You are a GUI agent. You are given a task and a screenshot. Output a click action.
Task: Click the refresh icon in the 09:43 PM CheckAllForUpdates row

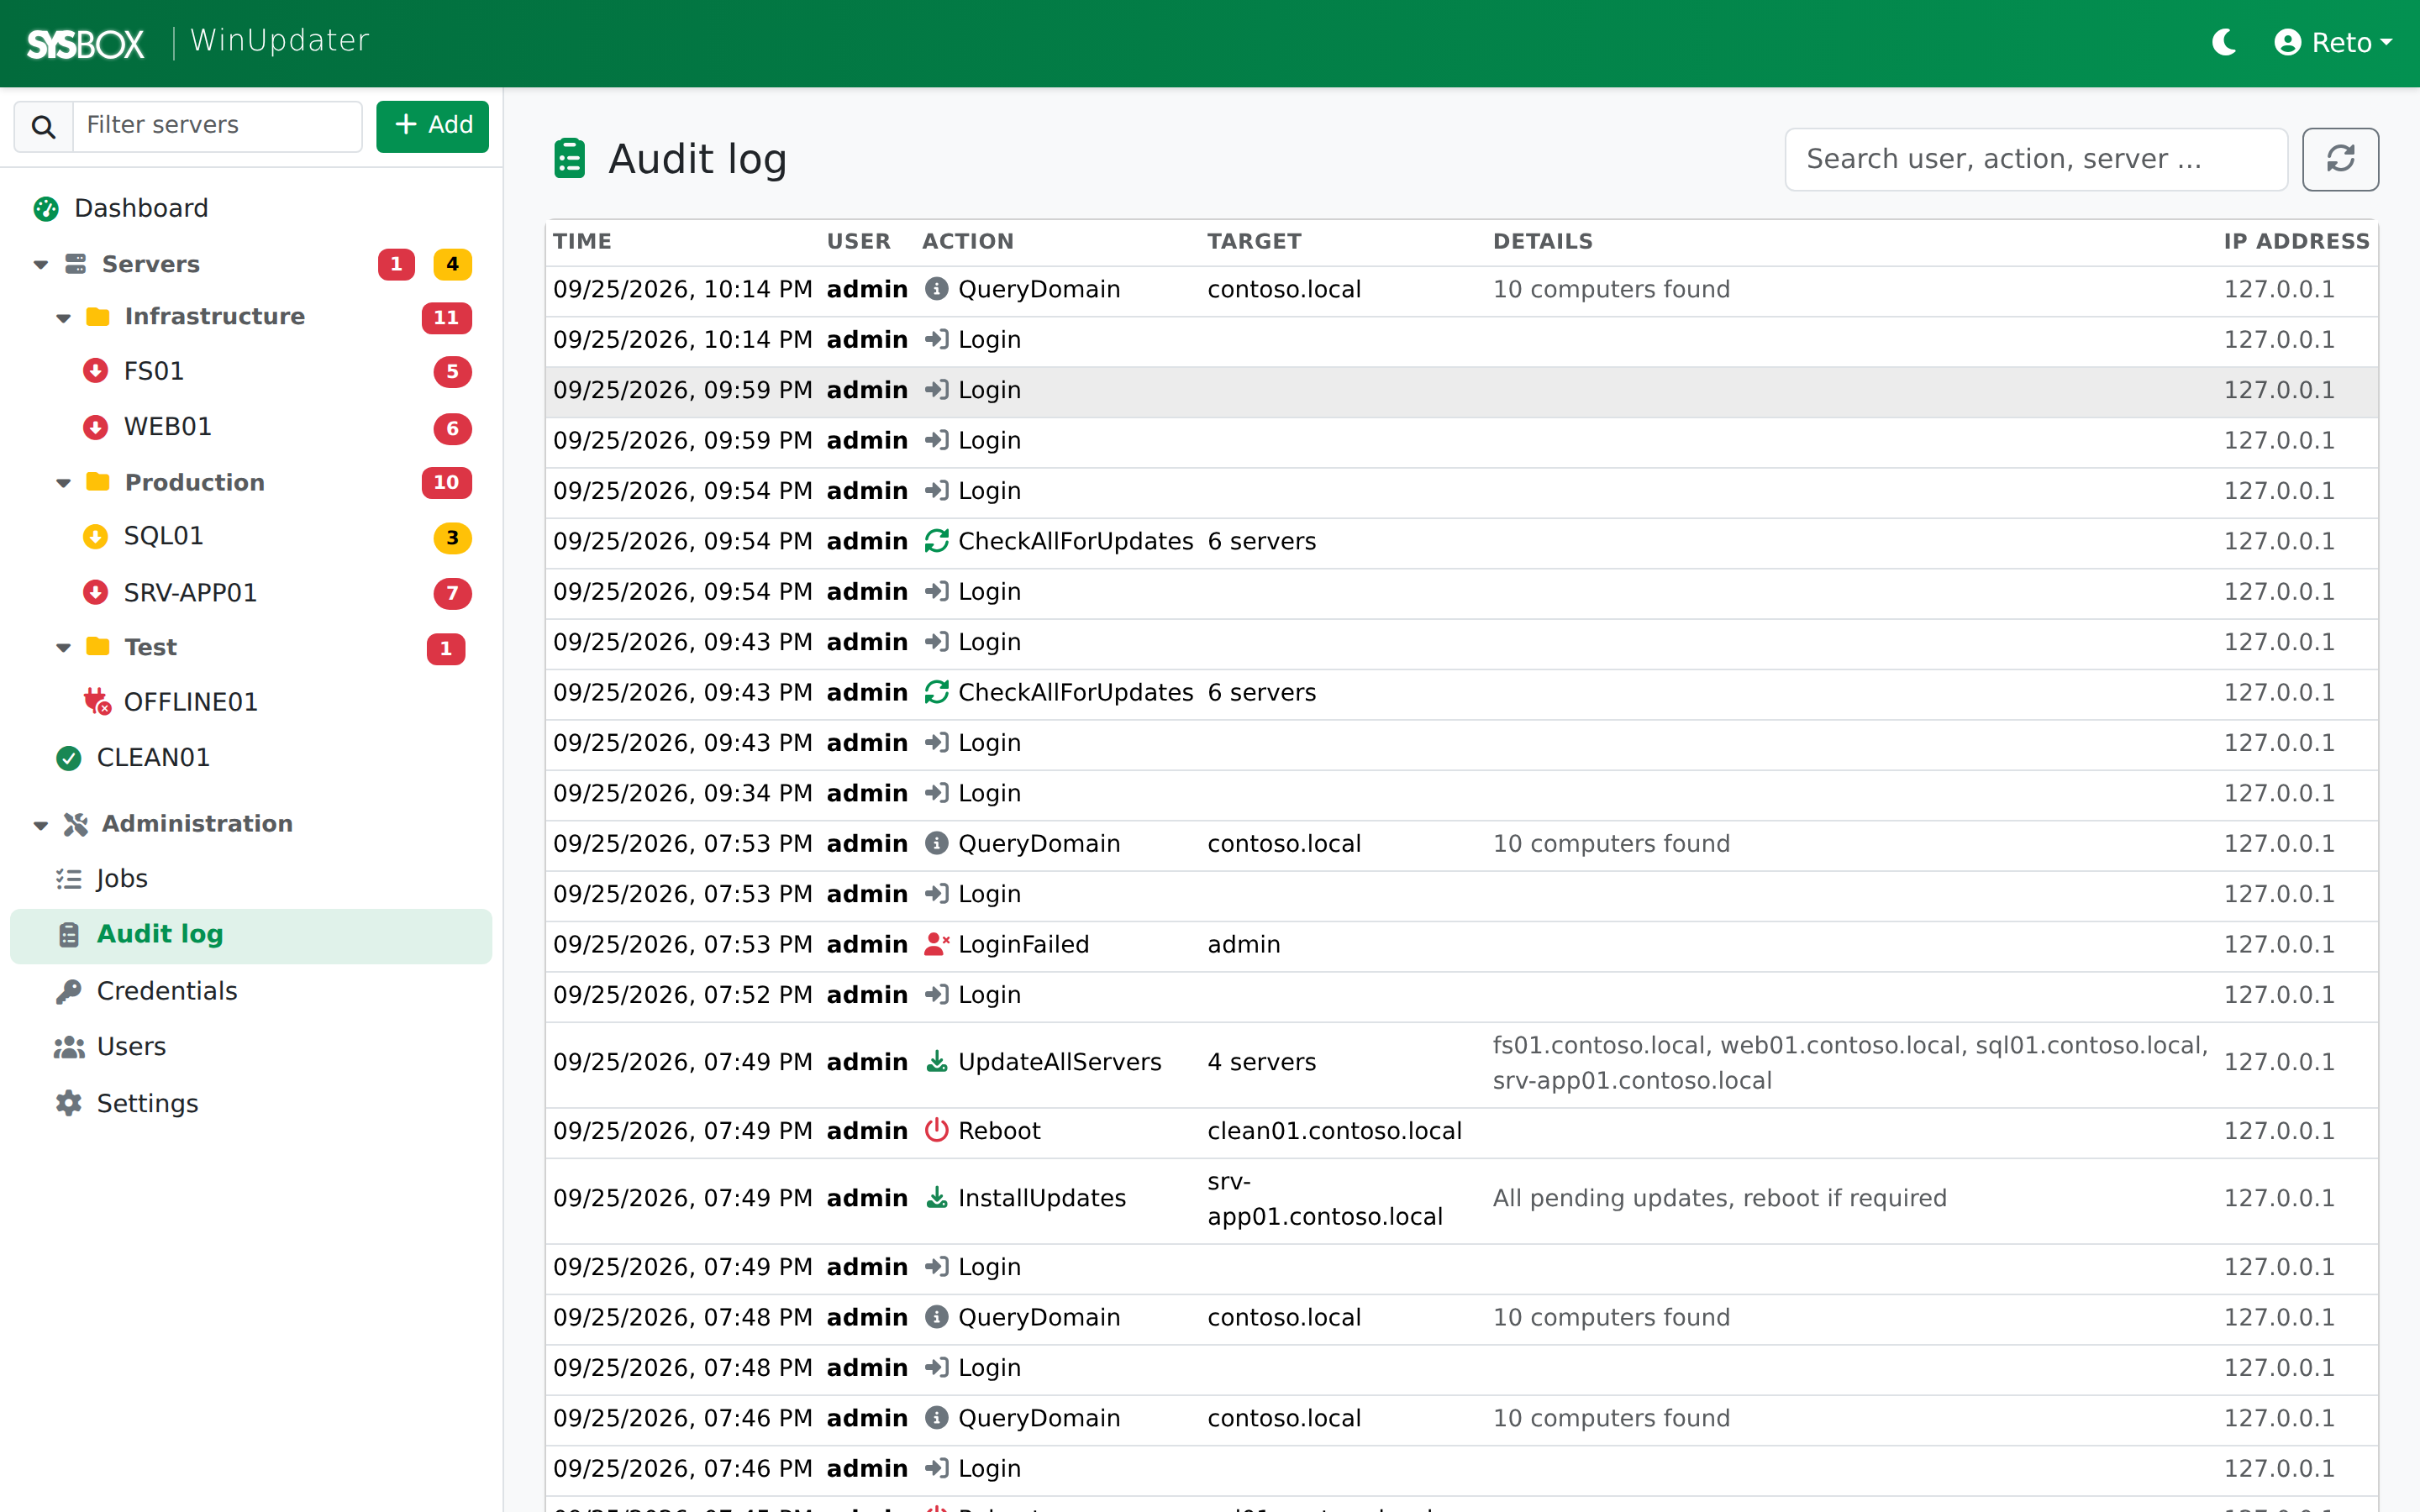coord(936,692)
